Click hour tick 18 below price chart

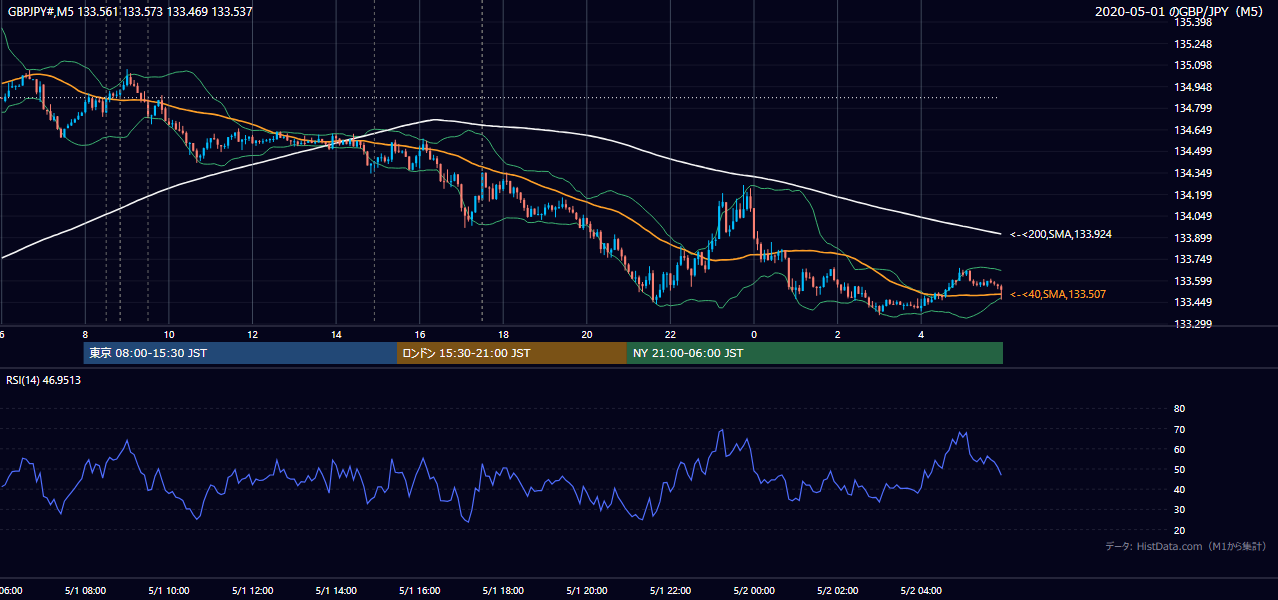[x=503, y=334]
